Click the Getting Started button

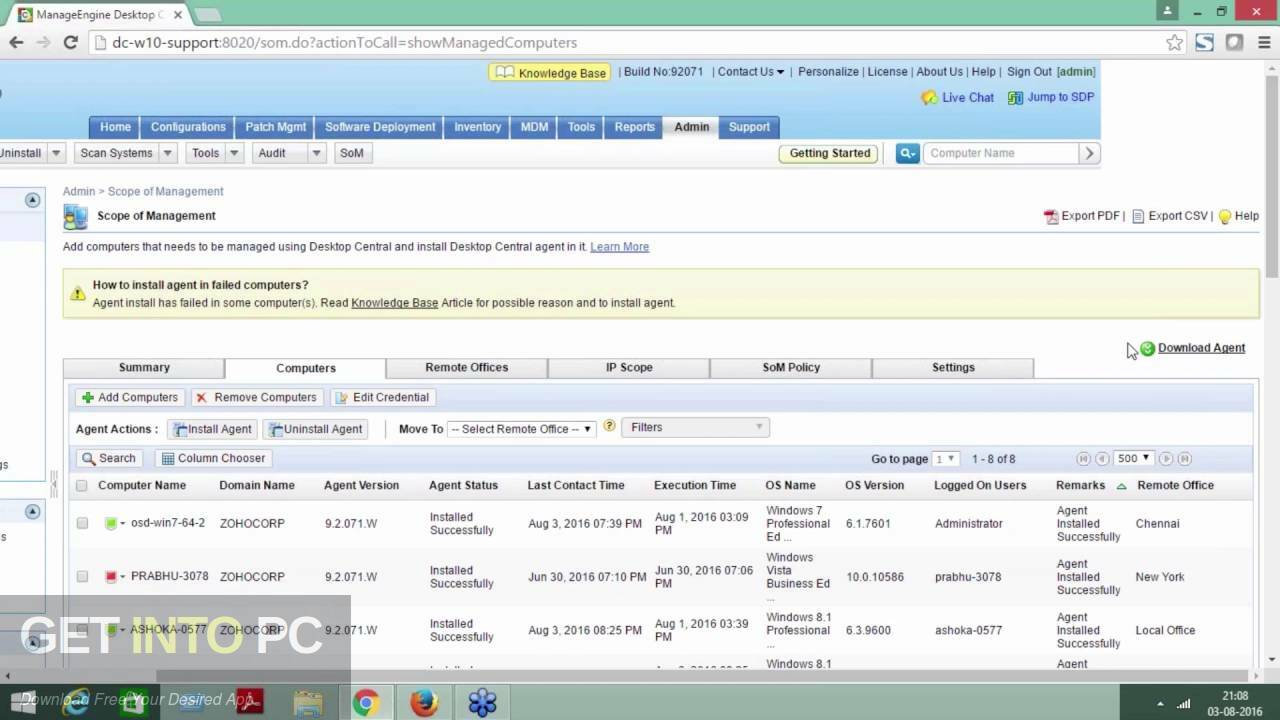[x=830, y=153]
